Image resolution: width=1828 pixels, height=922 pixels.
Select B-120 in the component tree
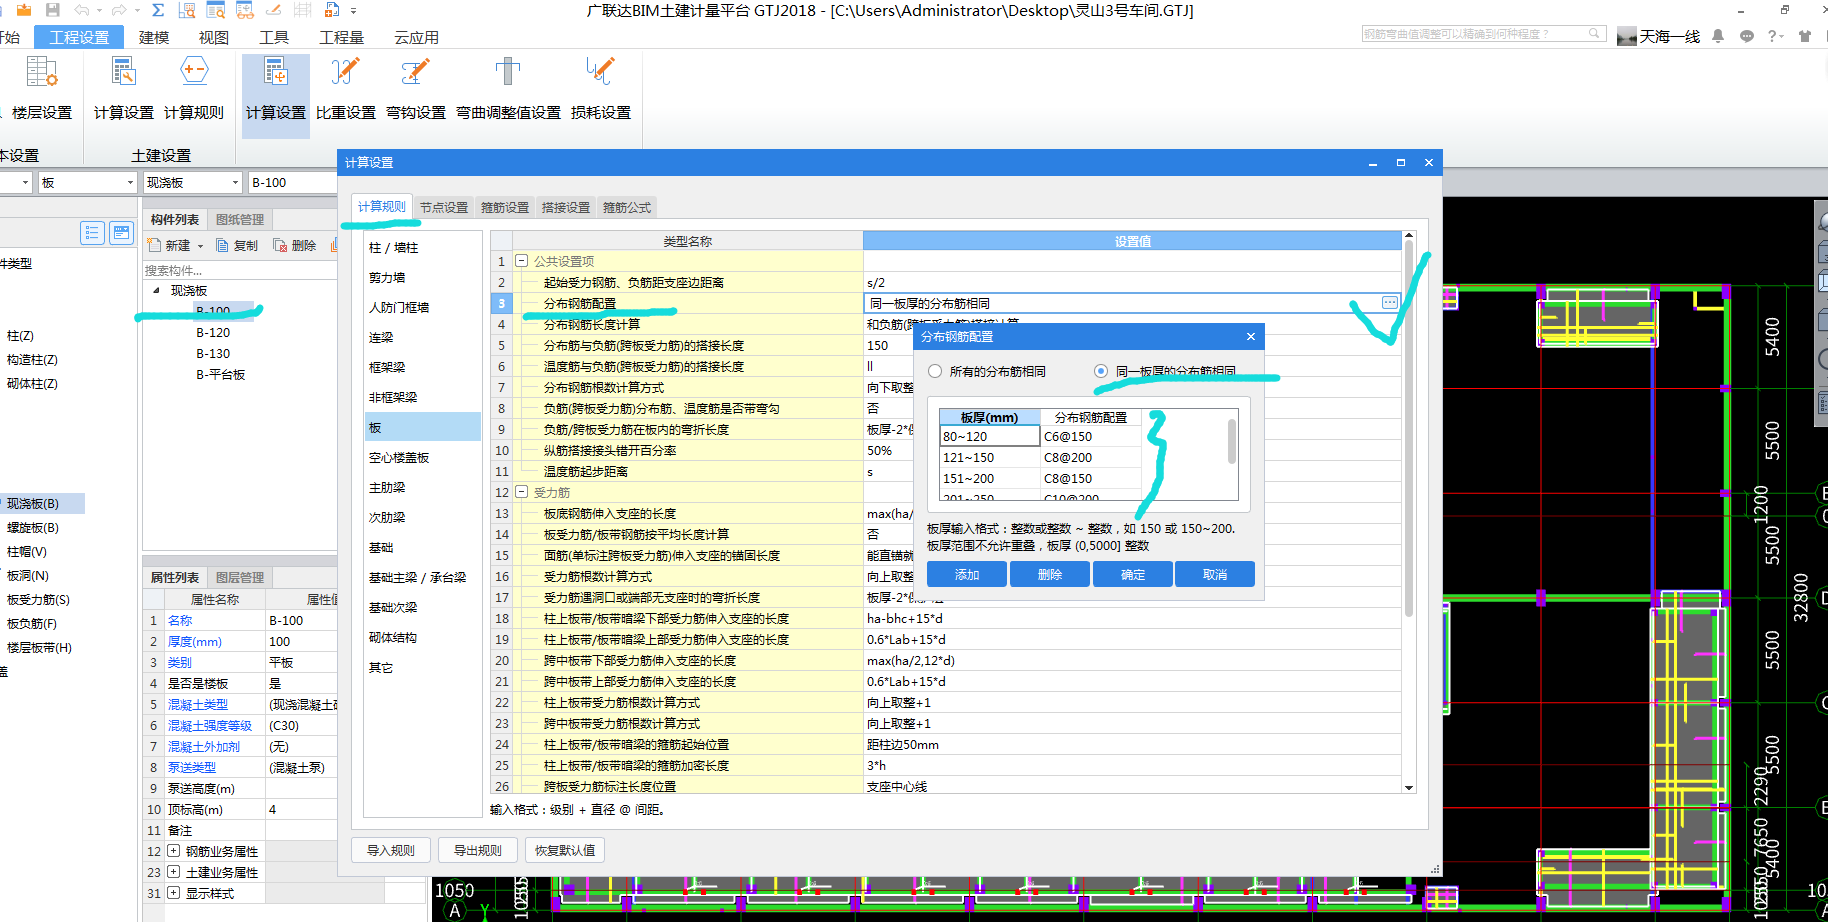tap(213, 332)
